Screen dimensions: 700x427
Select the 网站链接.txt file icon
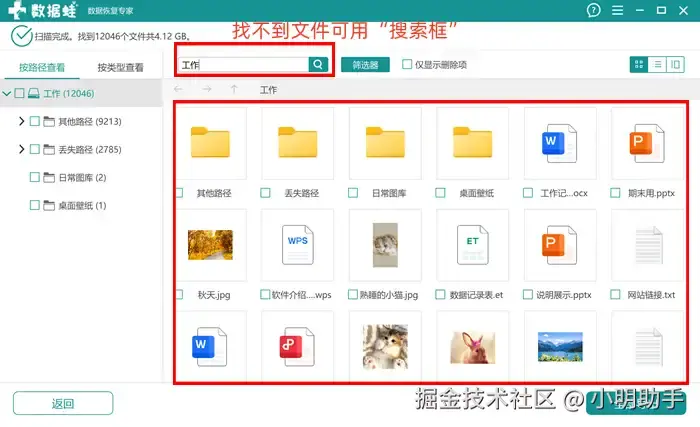click(x=649, y=245)
